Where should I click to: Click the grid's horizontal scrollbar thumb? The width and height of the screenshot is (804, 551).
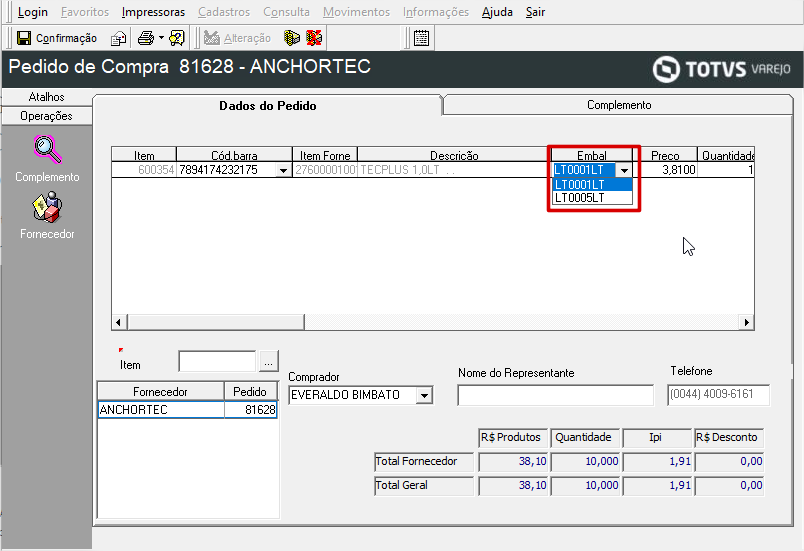click(x=216, y=322)
